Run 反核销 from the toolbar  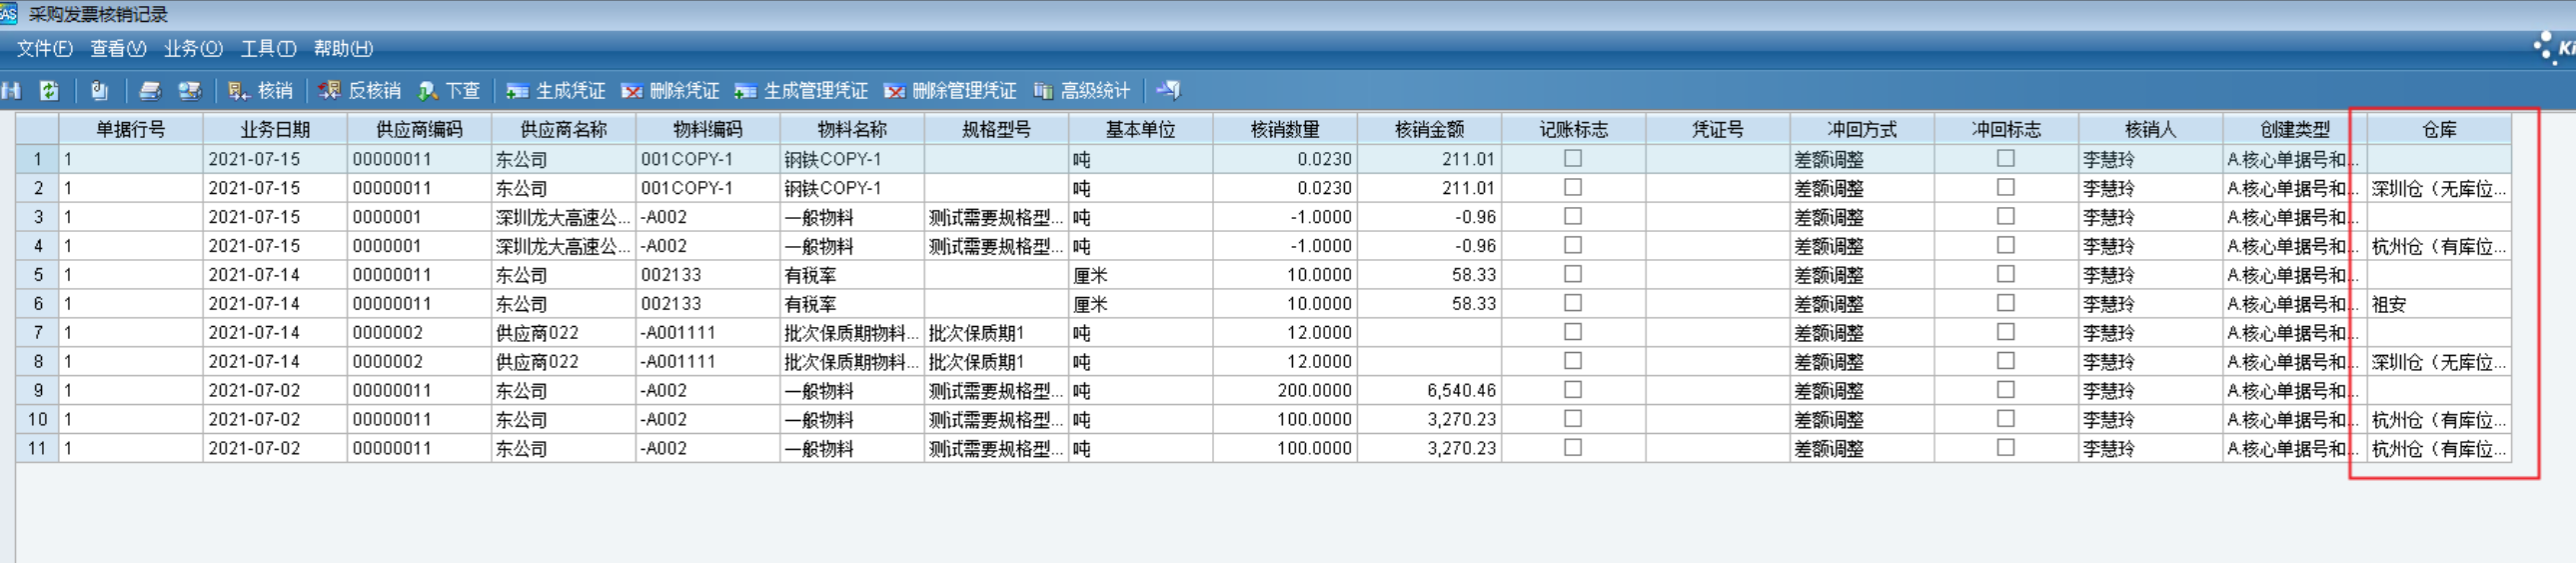pos(360,91)
